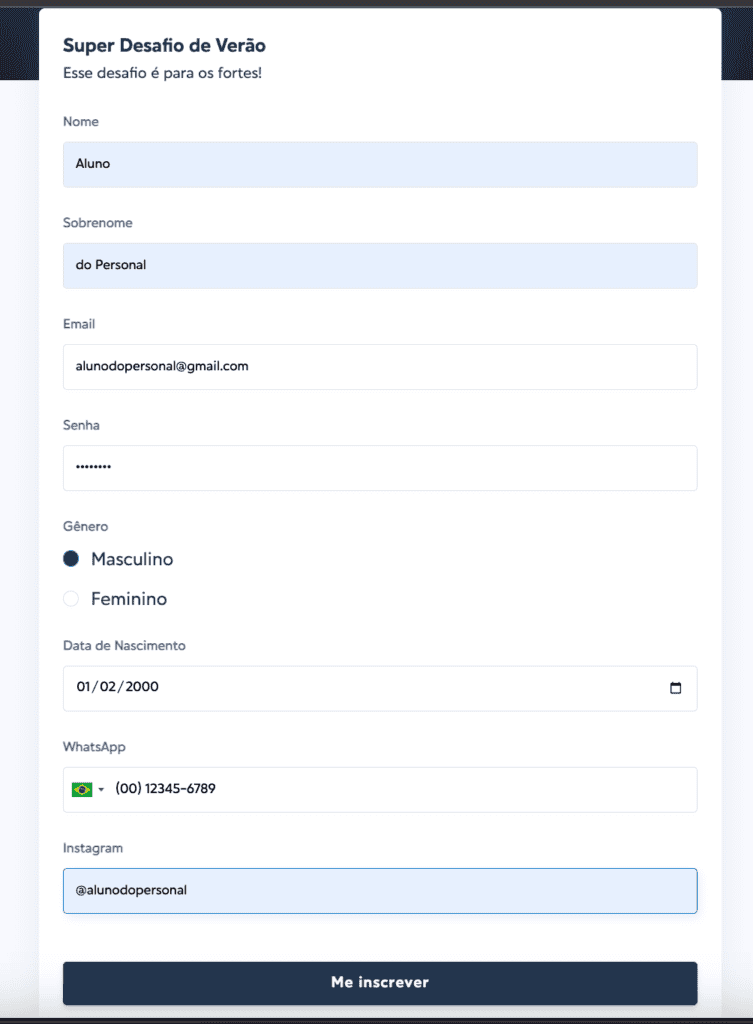The image size is (753, 1024).
Task: Click the Sobrenome field with do Personal
Action: coord(380,266)
